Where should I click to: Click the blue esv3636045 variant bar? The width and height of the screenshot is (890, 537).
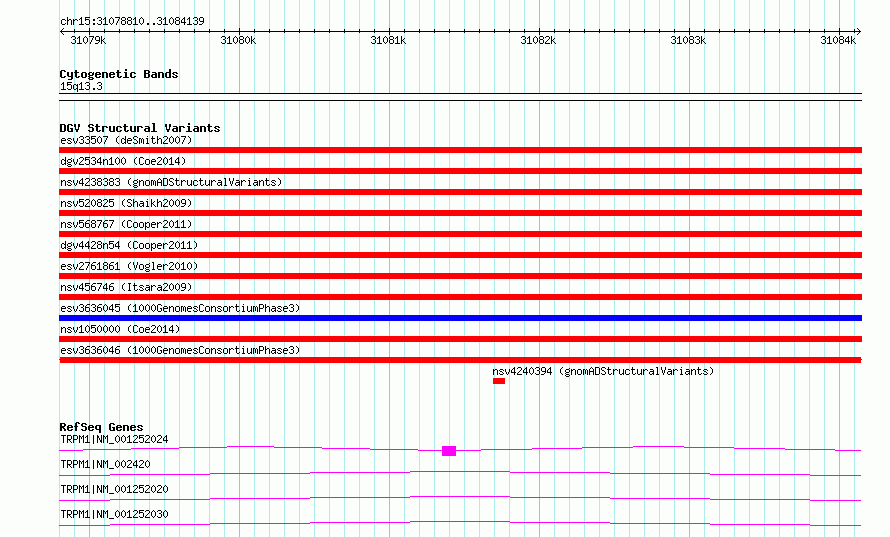460,318
